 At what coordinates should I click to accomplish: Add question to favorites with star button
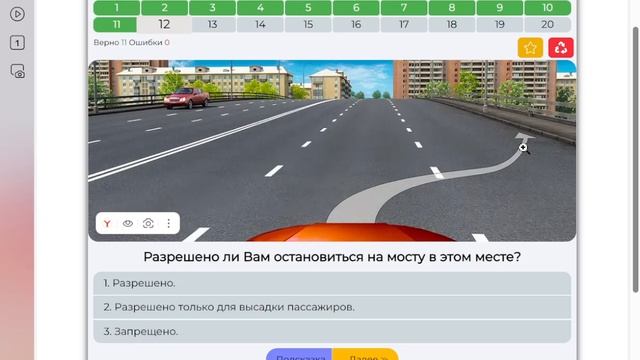tap(530, 48)
